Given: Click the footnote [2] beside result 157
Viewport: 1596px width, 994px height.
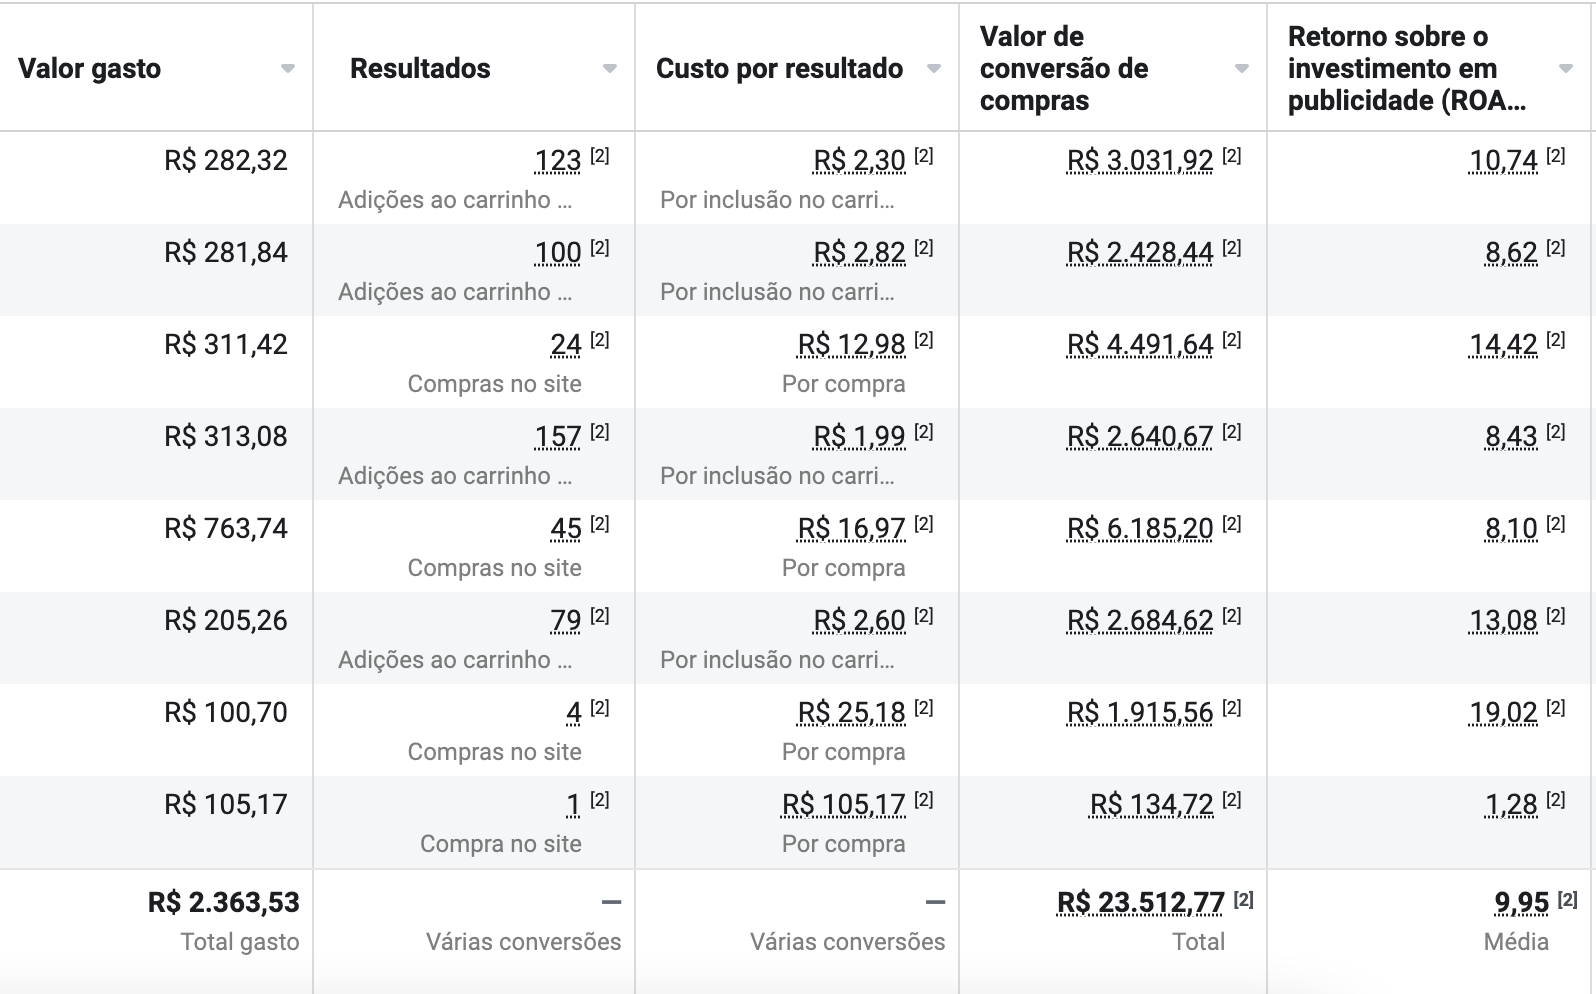Looking at the screenshot, I should pyautogui.click(x=599, y=432).
